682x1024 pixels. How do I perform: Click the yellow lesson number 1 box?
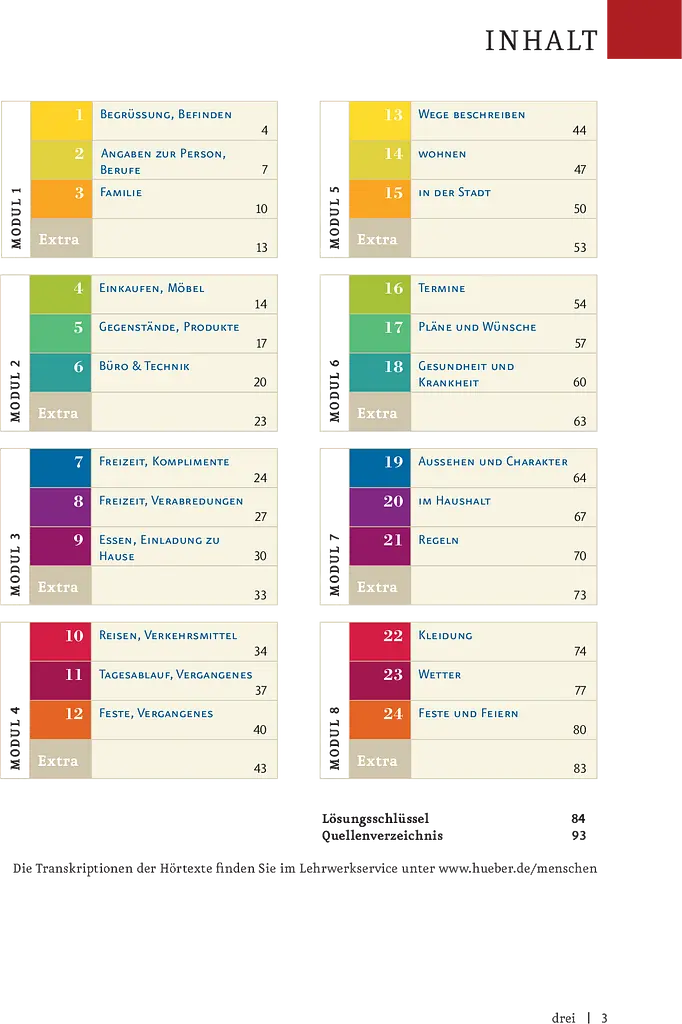[x=61, y=121]
